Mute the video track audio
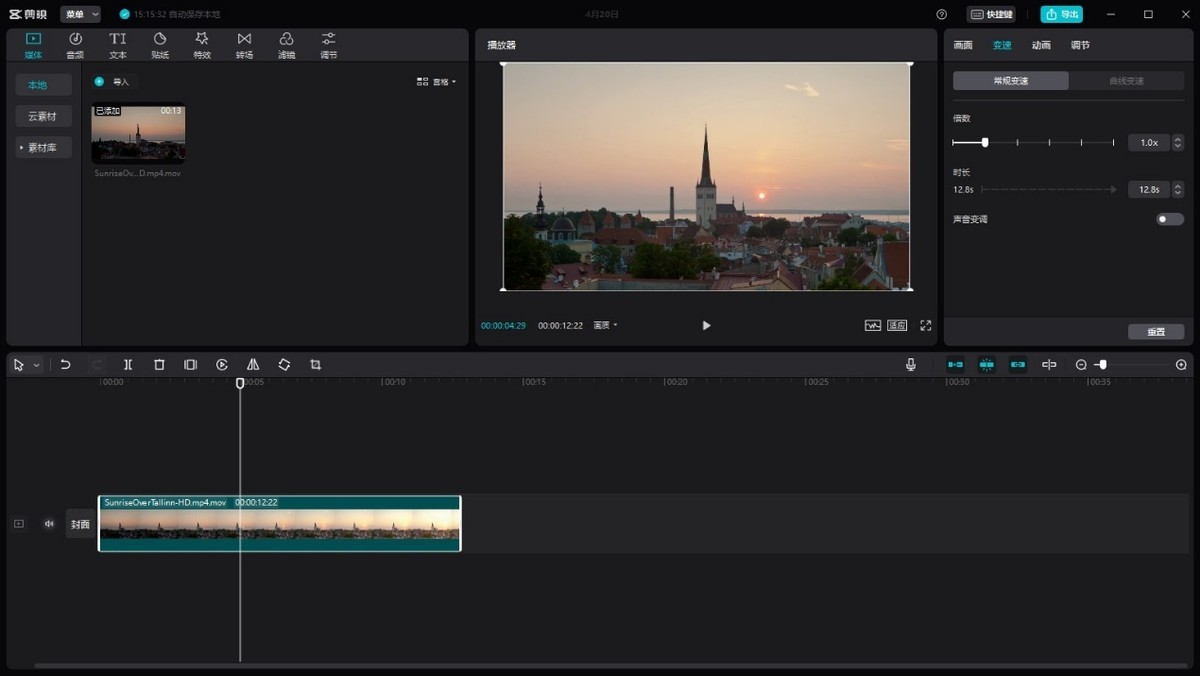This screenshot has height=676, width=1200. click(x=49, y=523)
